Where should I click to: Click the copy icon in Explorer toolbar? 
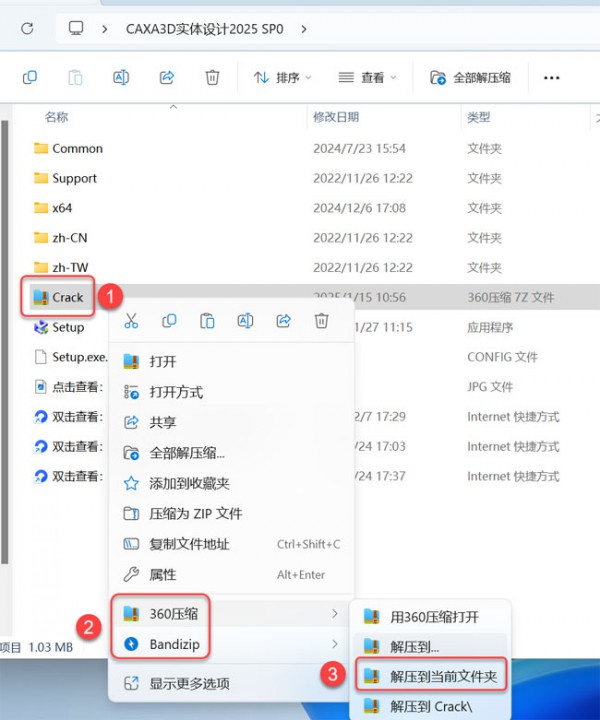click(x=30, y=77)
